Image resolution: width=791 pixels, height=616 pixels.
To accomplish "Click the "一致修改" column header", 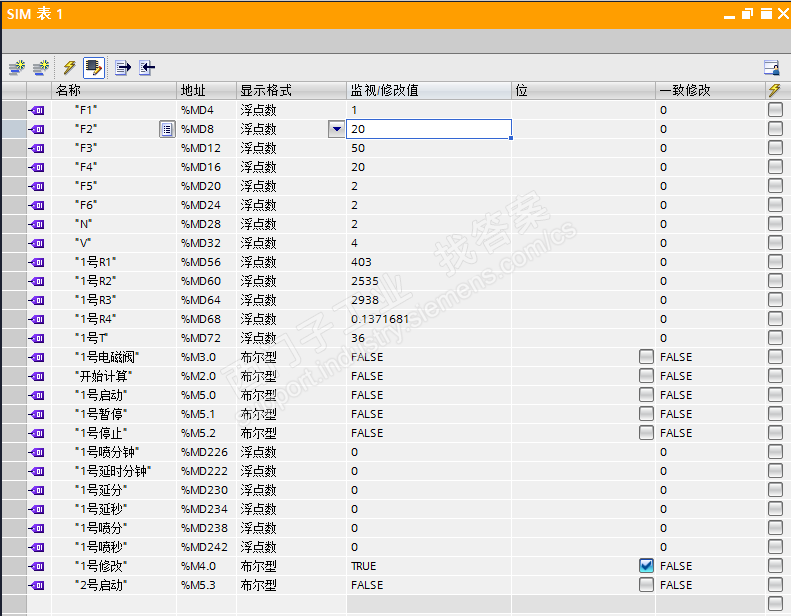I will pos(710,90).
